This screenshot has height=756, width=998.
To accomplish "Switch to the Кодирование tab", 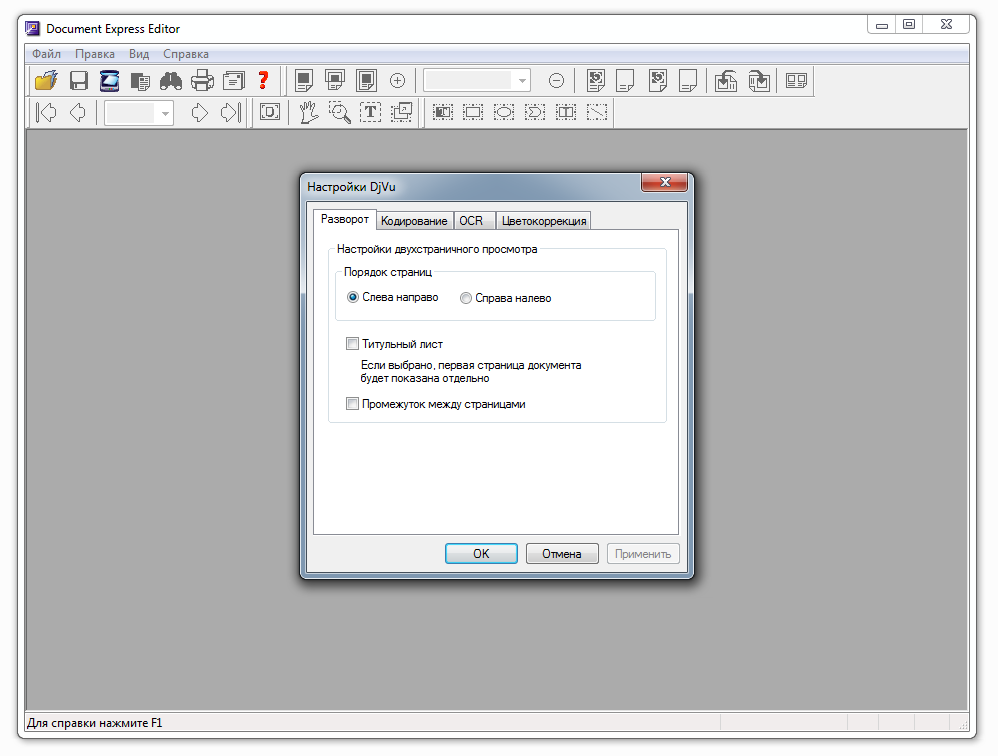I will pyautogui.click(x=414, y=221).
